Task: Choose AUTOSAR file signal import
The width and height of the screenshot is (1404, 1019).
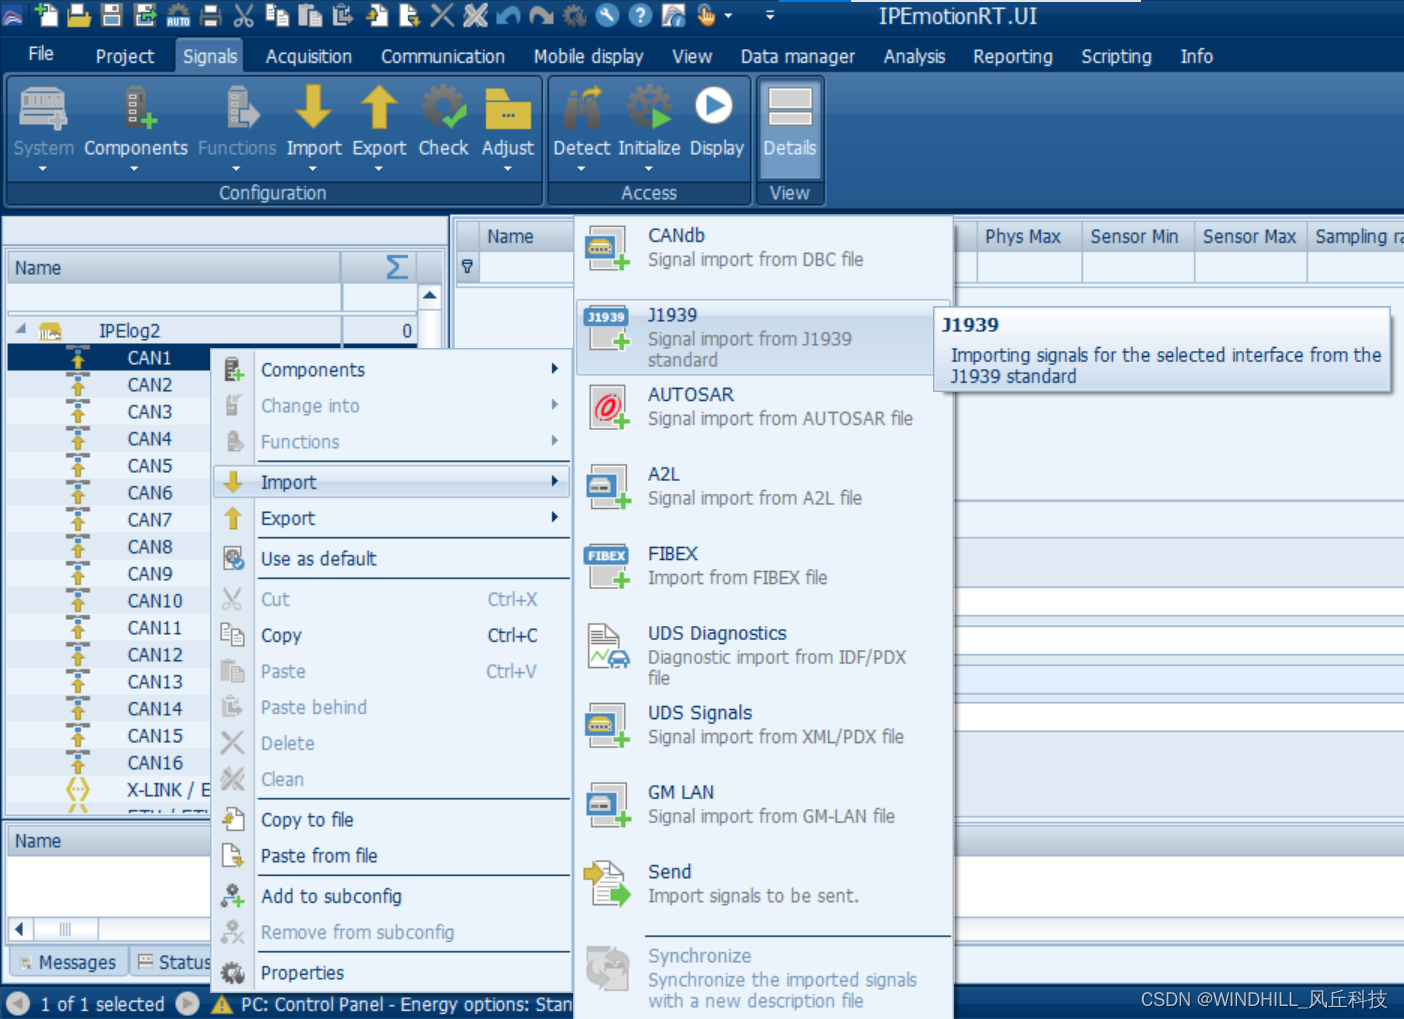Action: click(764, 407)
